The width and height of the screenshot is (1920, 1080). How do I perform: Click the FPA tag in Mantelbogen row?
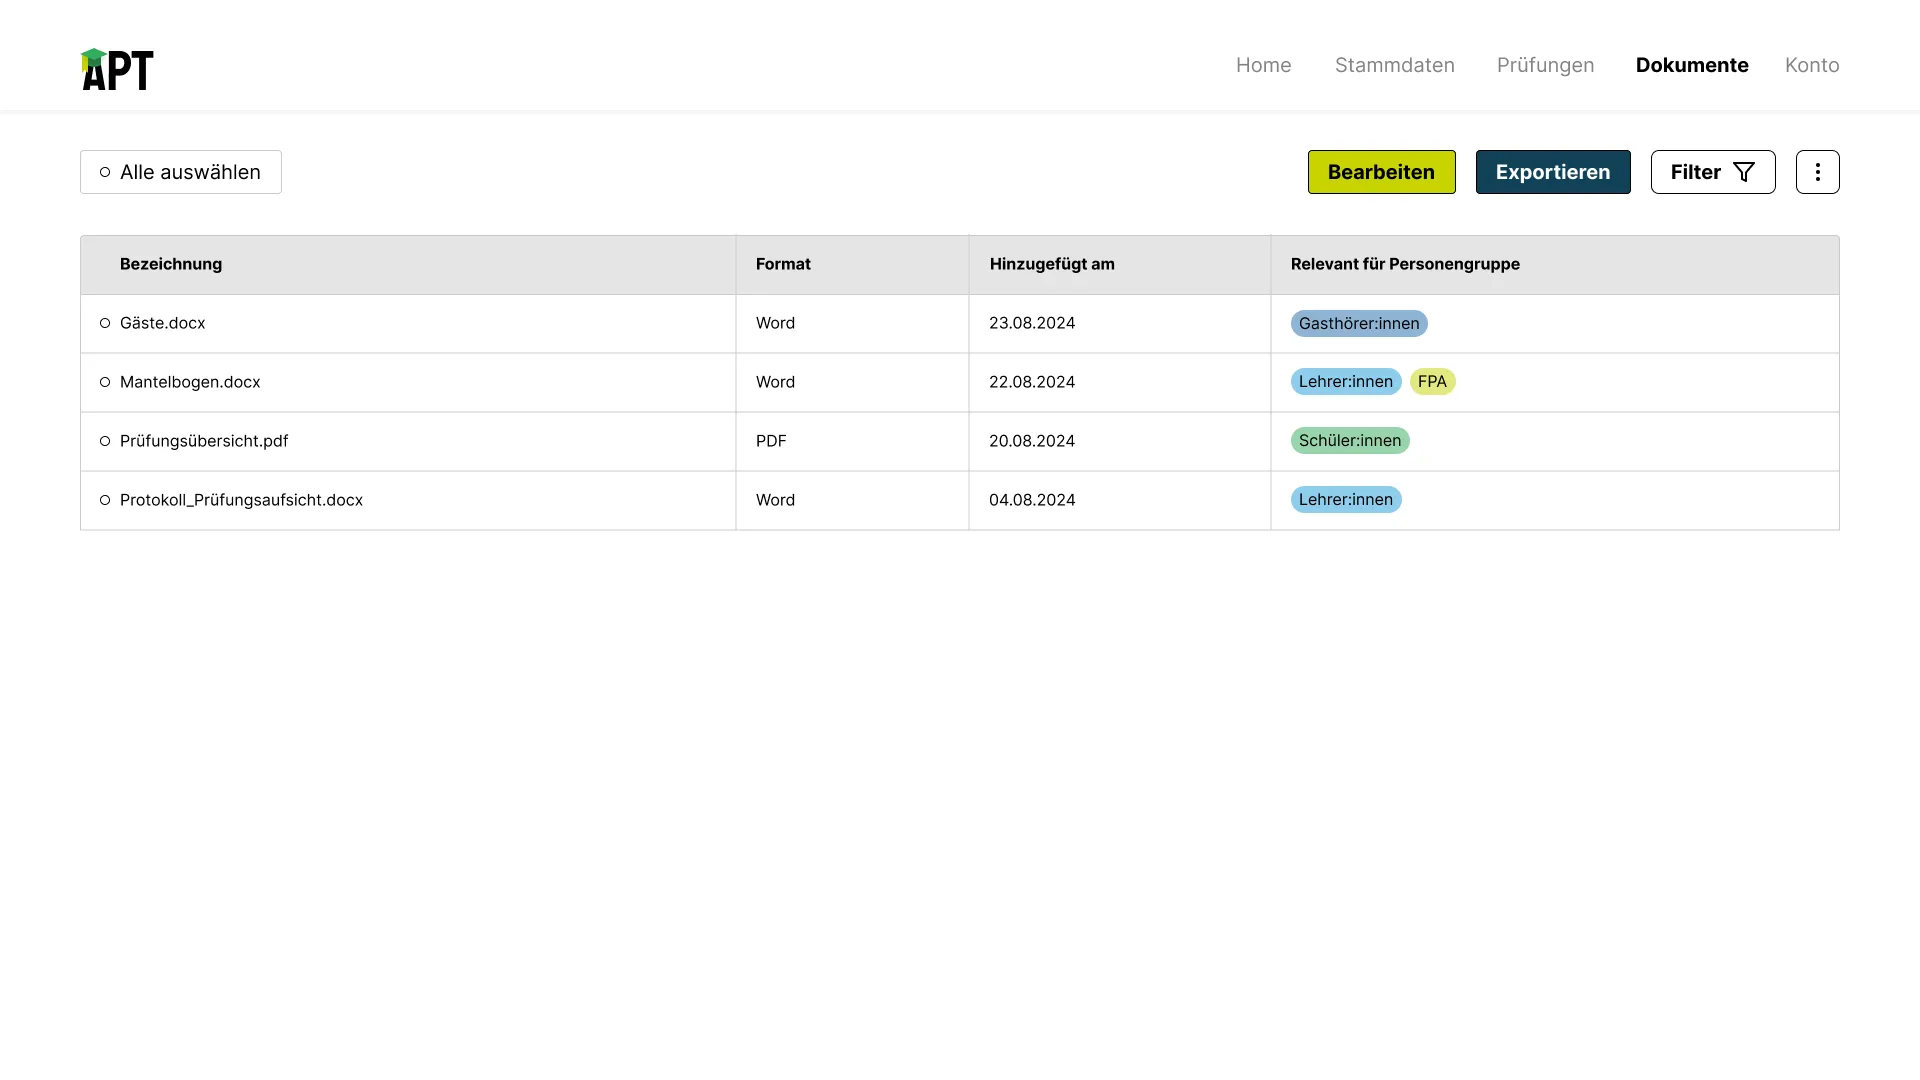[x=1432, y=381]
